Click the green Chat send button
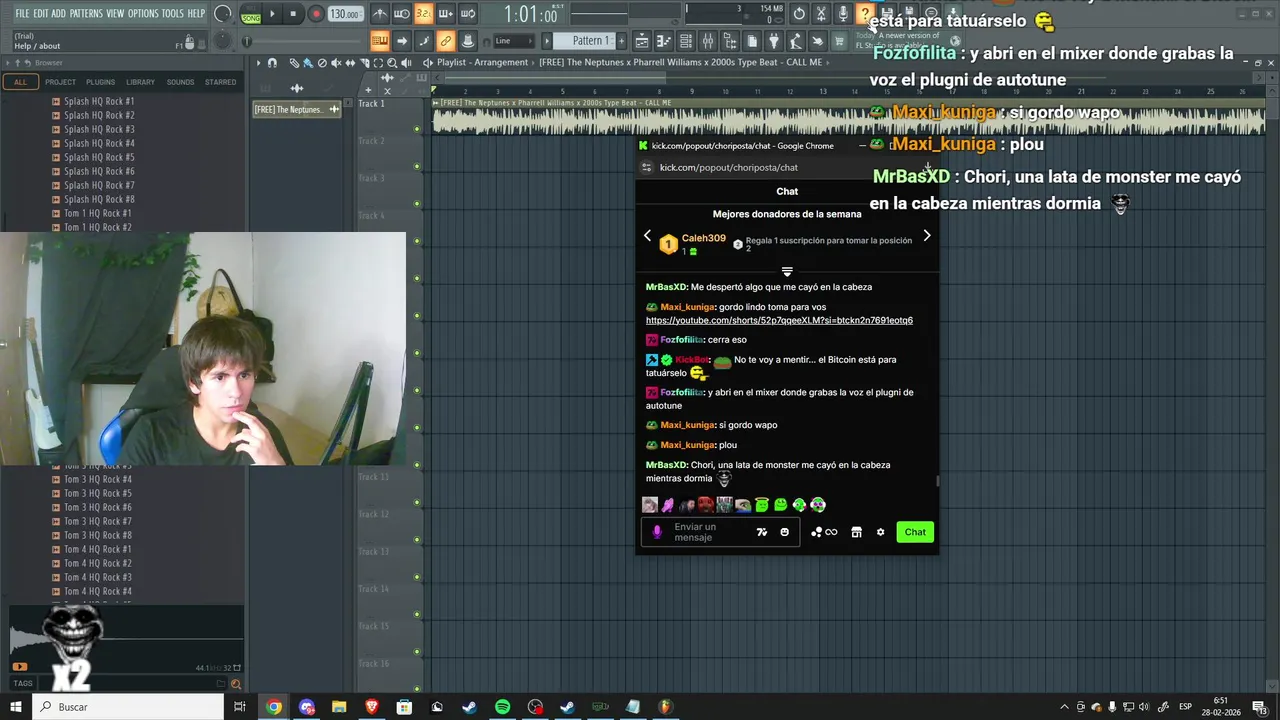This screenshot has height=720, width=1280. 915,532
